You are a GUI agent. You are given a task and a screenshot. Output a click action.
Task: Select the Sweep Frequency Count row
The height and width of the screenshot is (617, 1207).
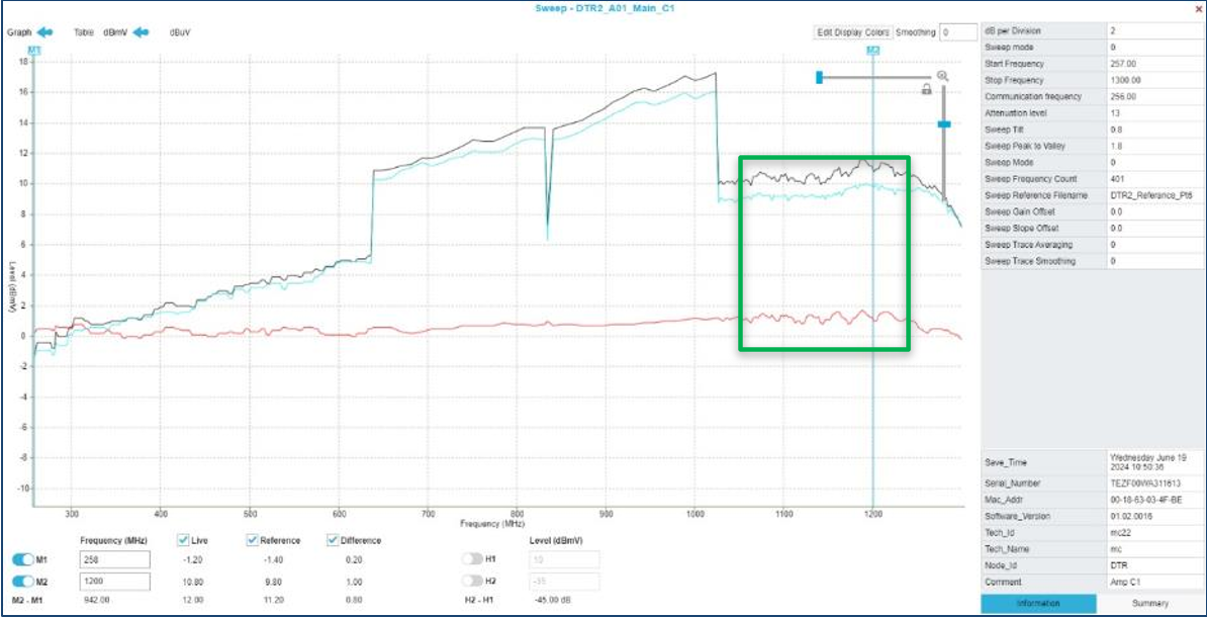1091,179
